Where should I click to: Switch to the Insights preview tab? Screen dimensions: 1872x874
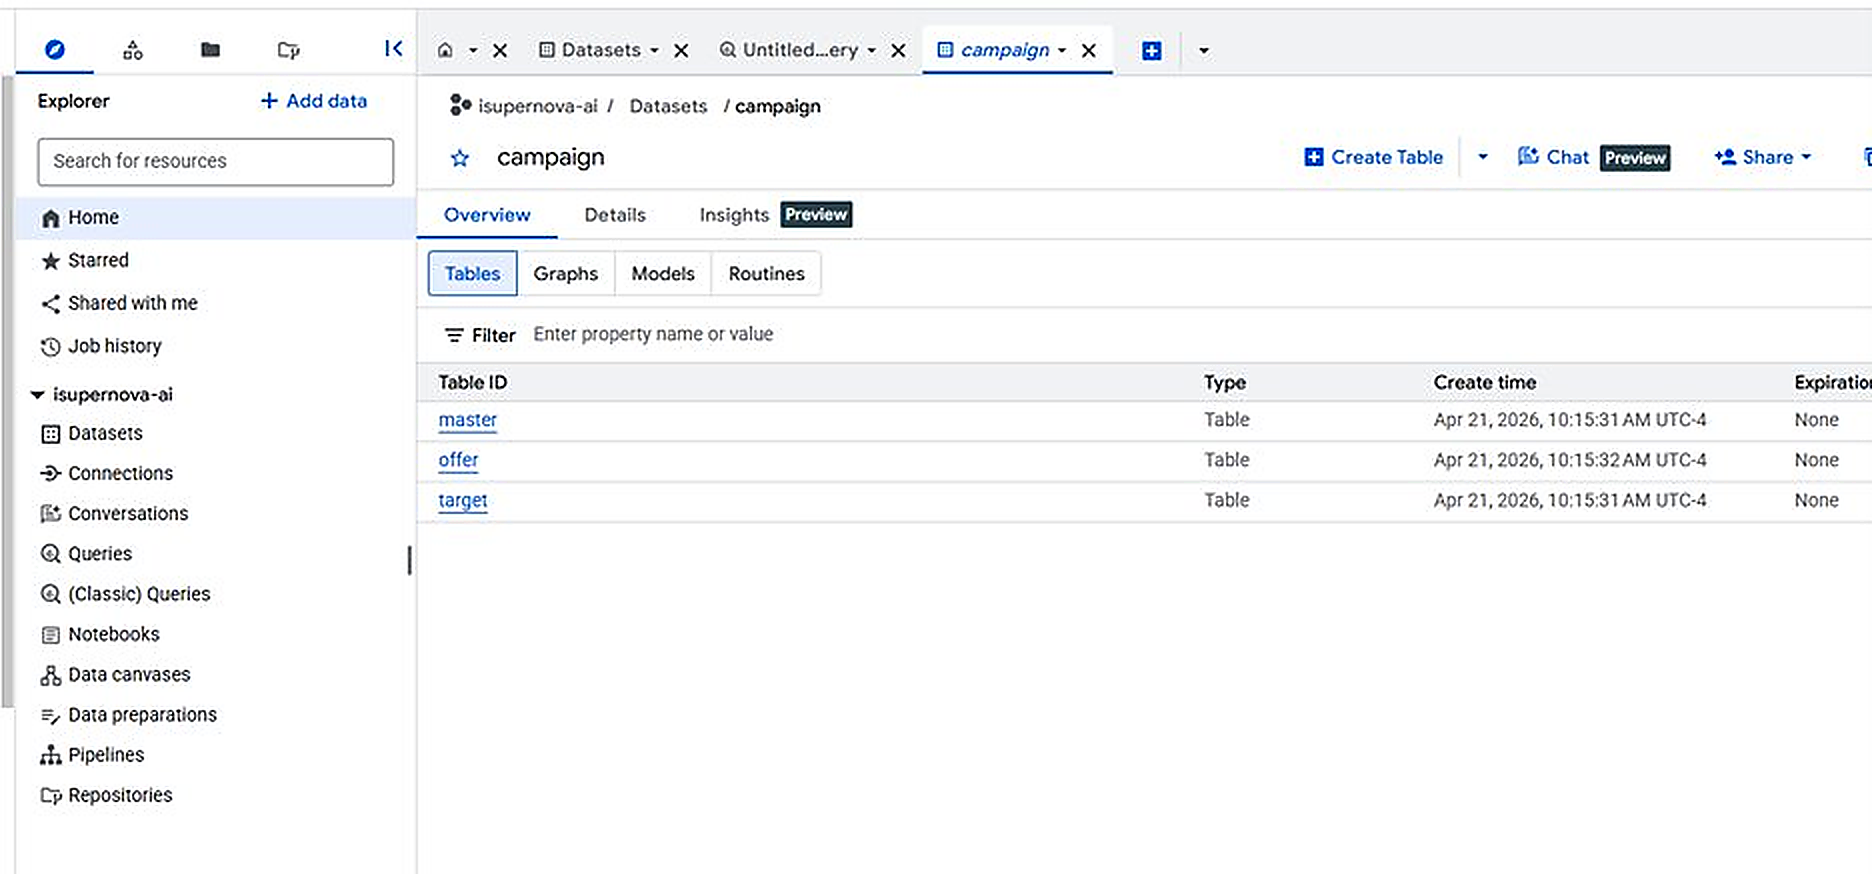click(775, 215)
